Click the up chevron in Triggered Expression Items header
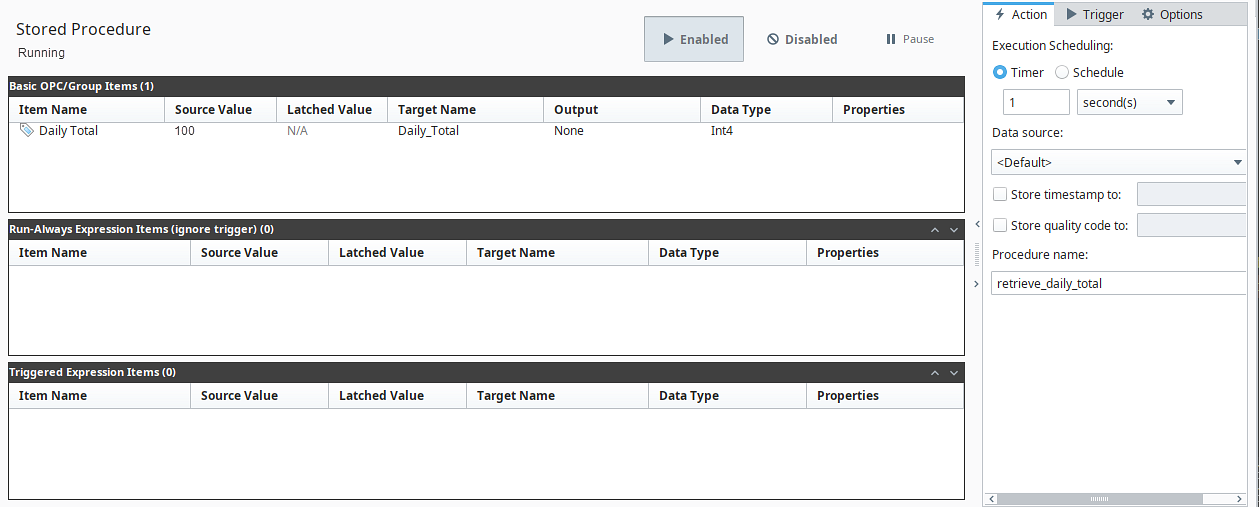Viewport: 1259px width, 507px height. coord(935,373)
